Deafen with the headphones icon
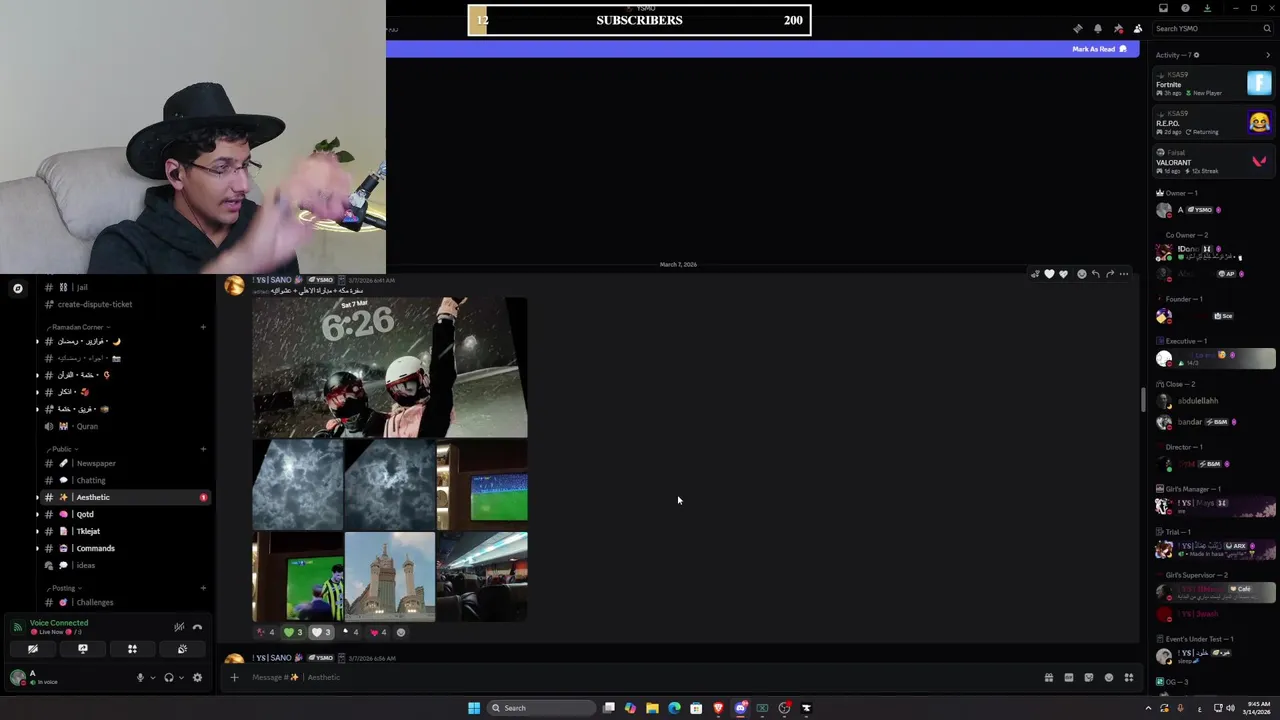1280x720 pixels. (x=168, y=677)
